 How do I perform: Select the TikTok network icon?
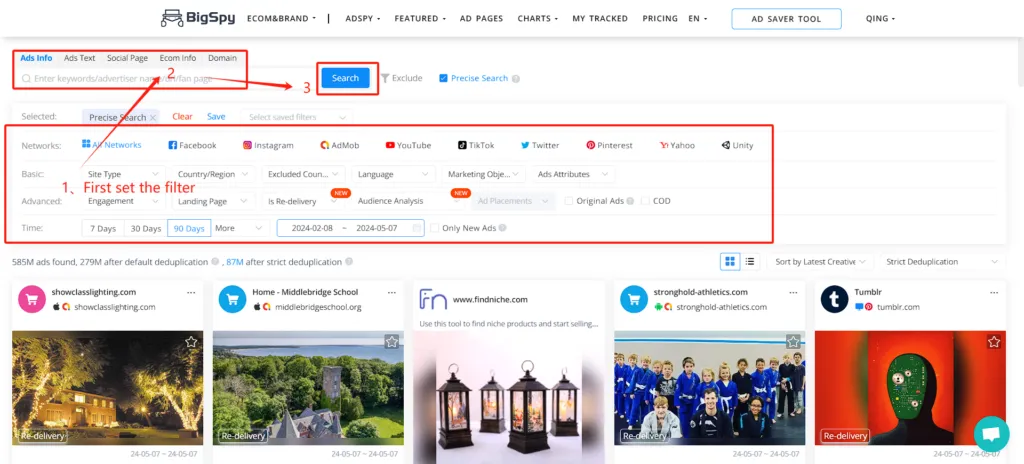pyautogui.click(x=462, y=145)
